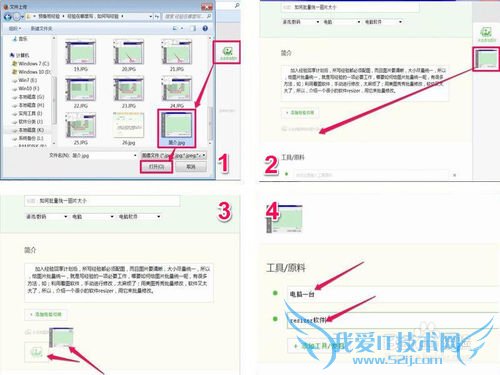
Task: Open the view options icon in dialog toolbar
Action: 175,28
